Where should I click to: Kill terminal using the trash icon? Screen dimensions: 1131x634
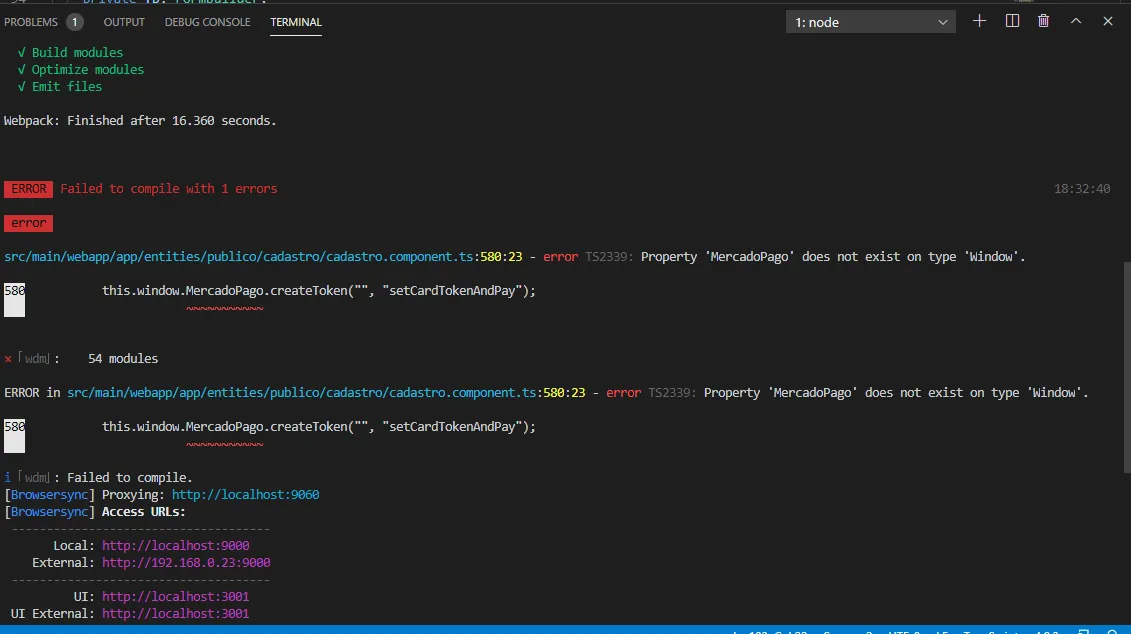1044,21
